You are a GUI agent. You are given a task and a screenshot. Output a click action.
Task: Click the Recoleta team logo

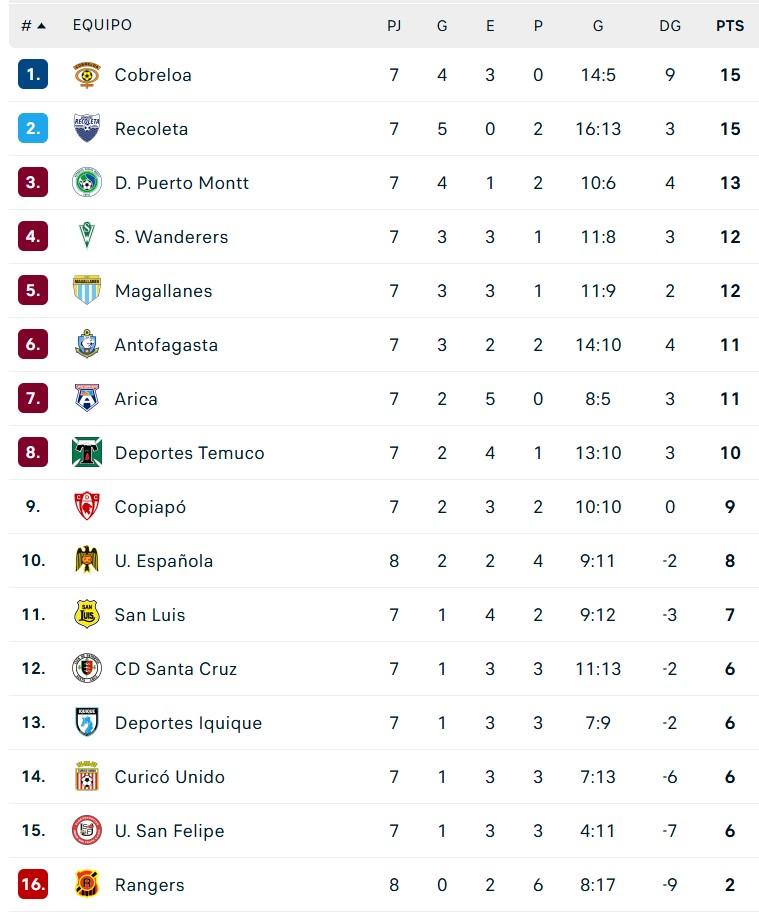(87, 129)
